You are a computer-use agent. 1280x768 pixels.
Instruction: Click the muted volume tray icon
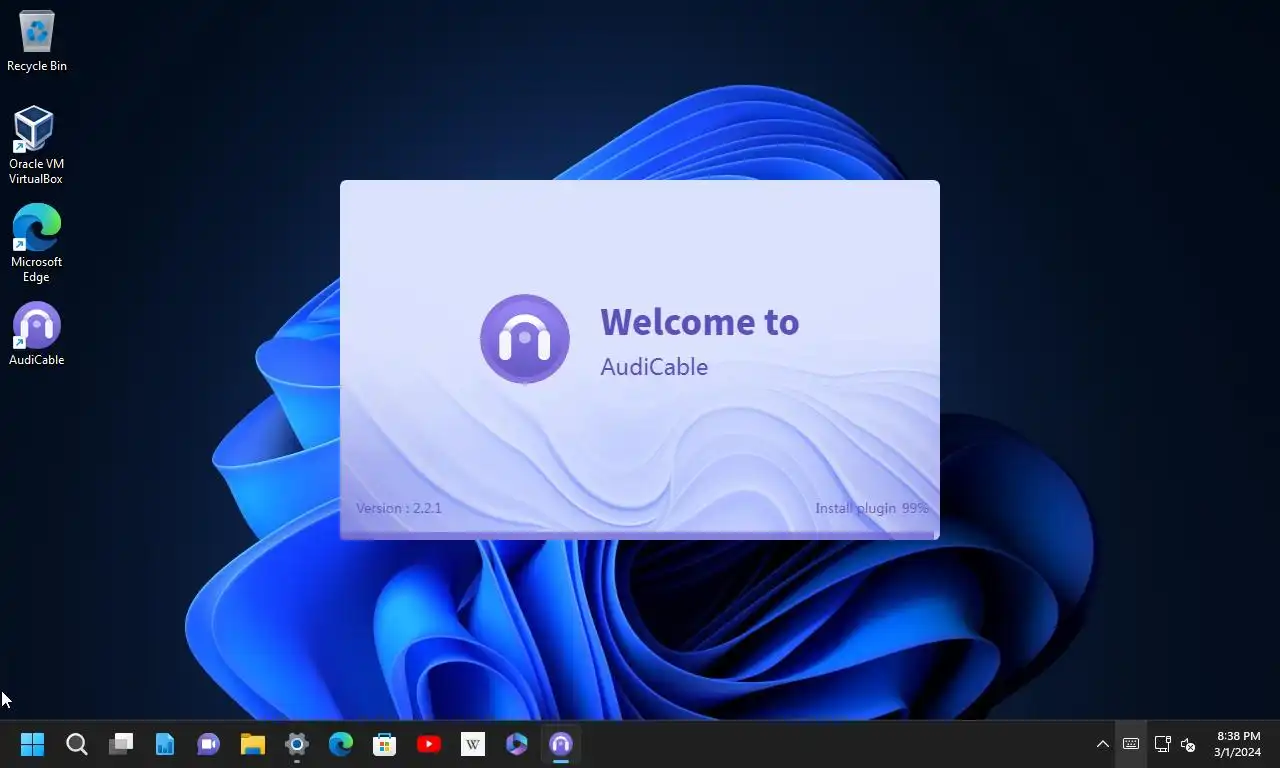pos(1188,744)
